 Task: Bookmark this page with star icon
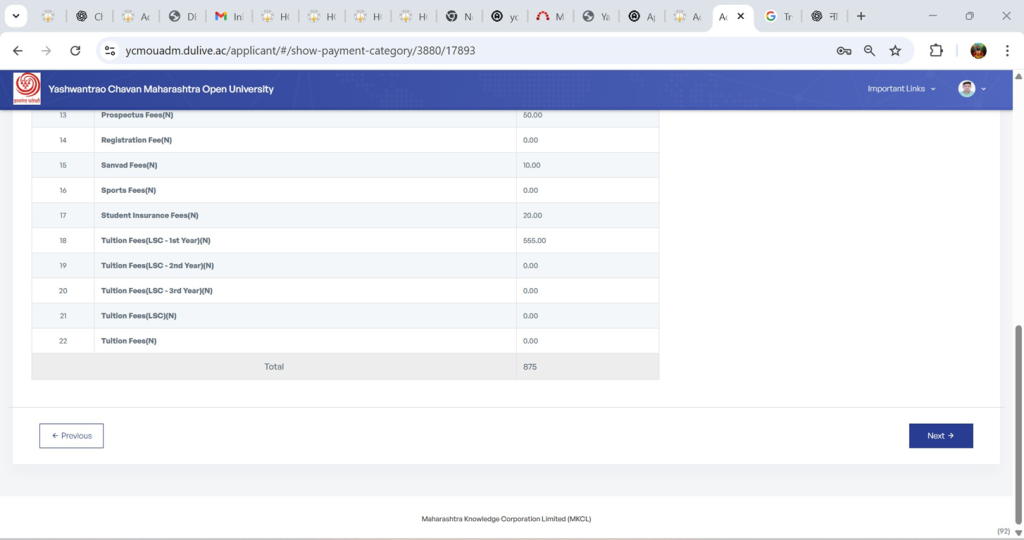pyautogui.click(x=895, y=51)
